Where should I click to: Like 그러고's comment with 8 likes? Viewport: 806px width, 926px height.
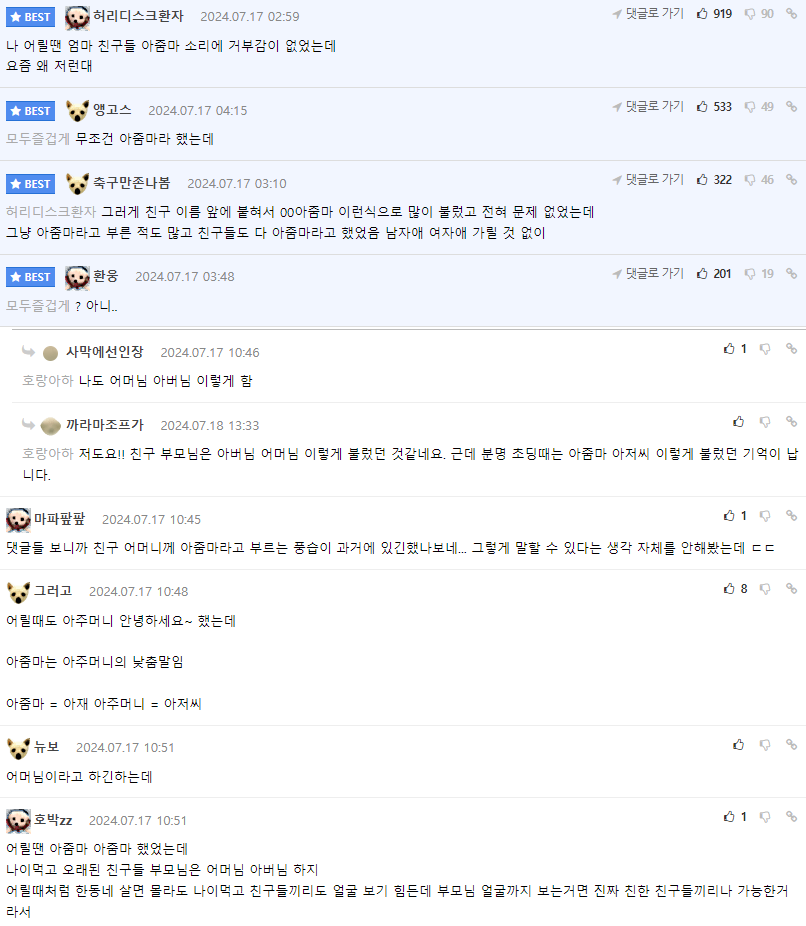click(x=729, y=589)
